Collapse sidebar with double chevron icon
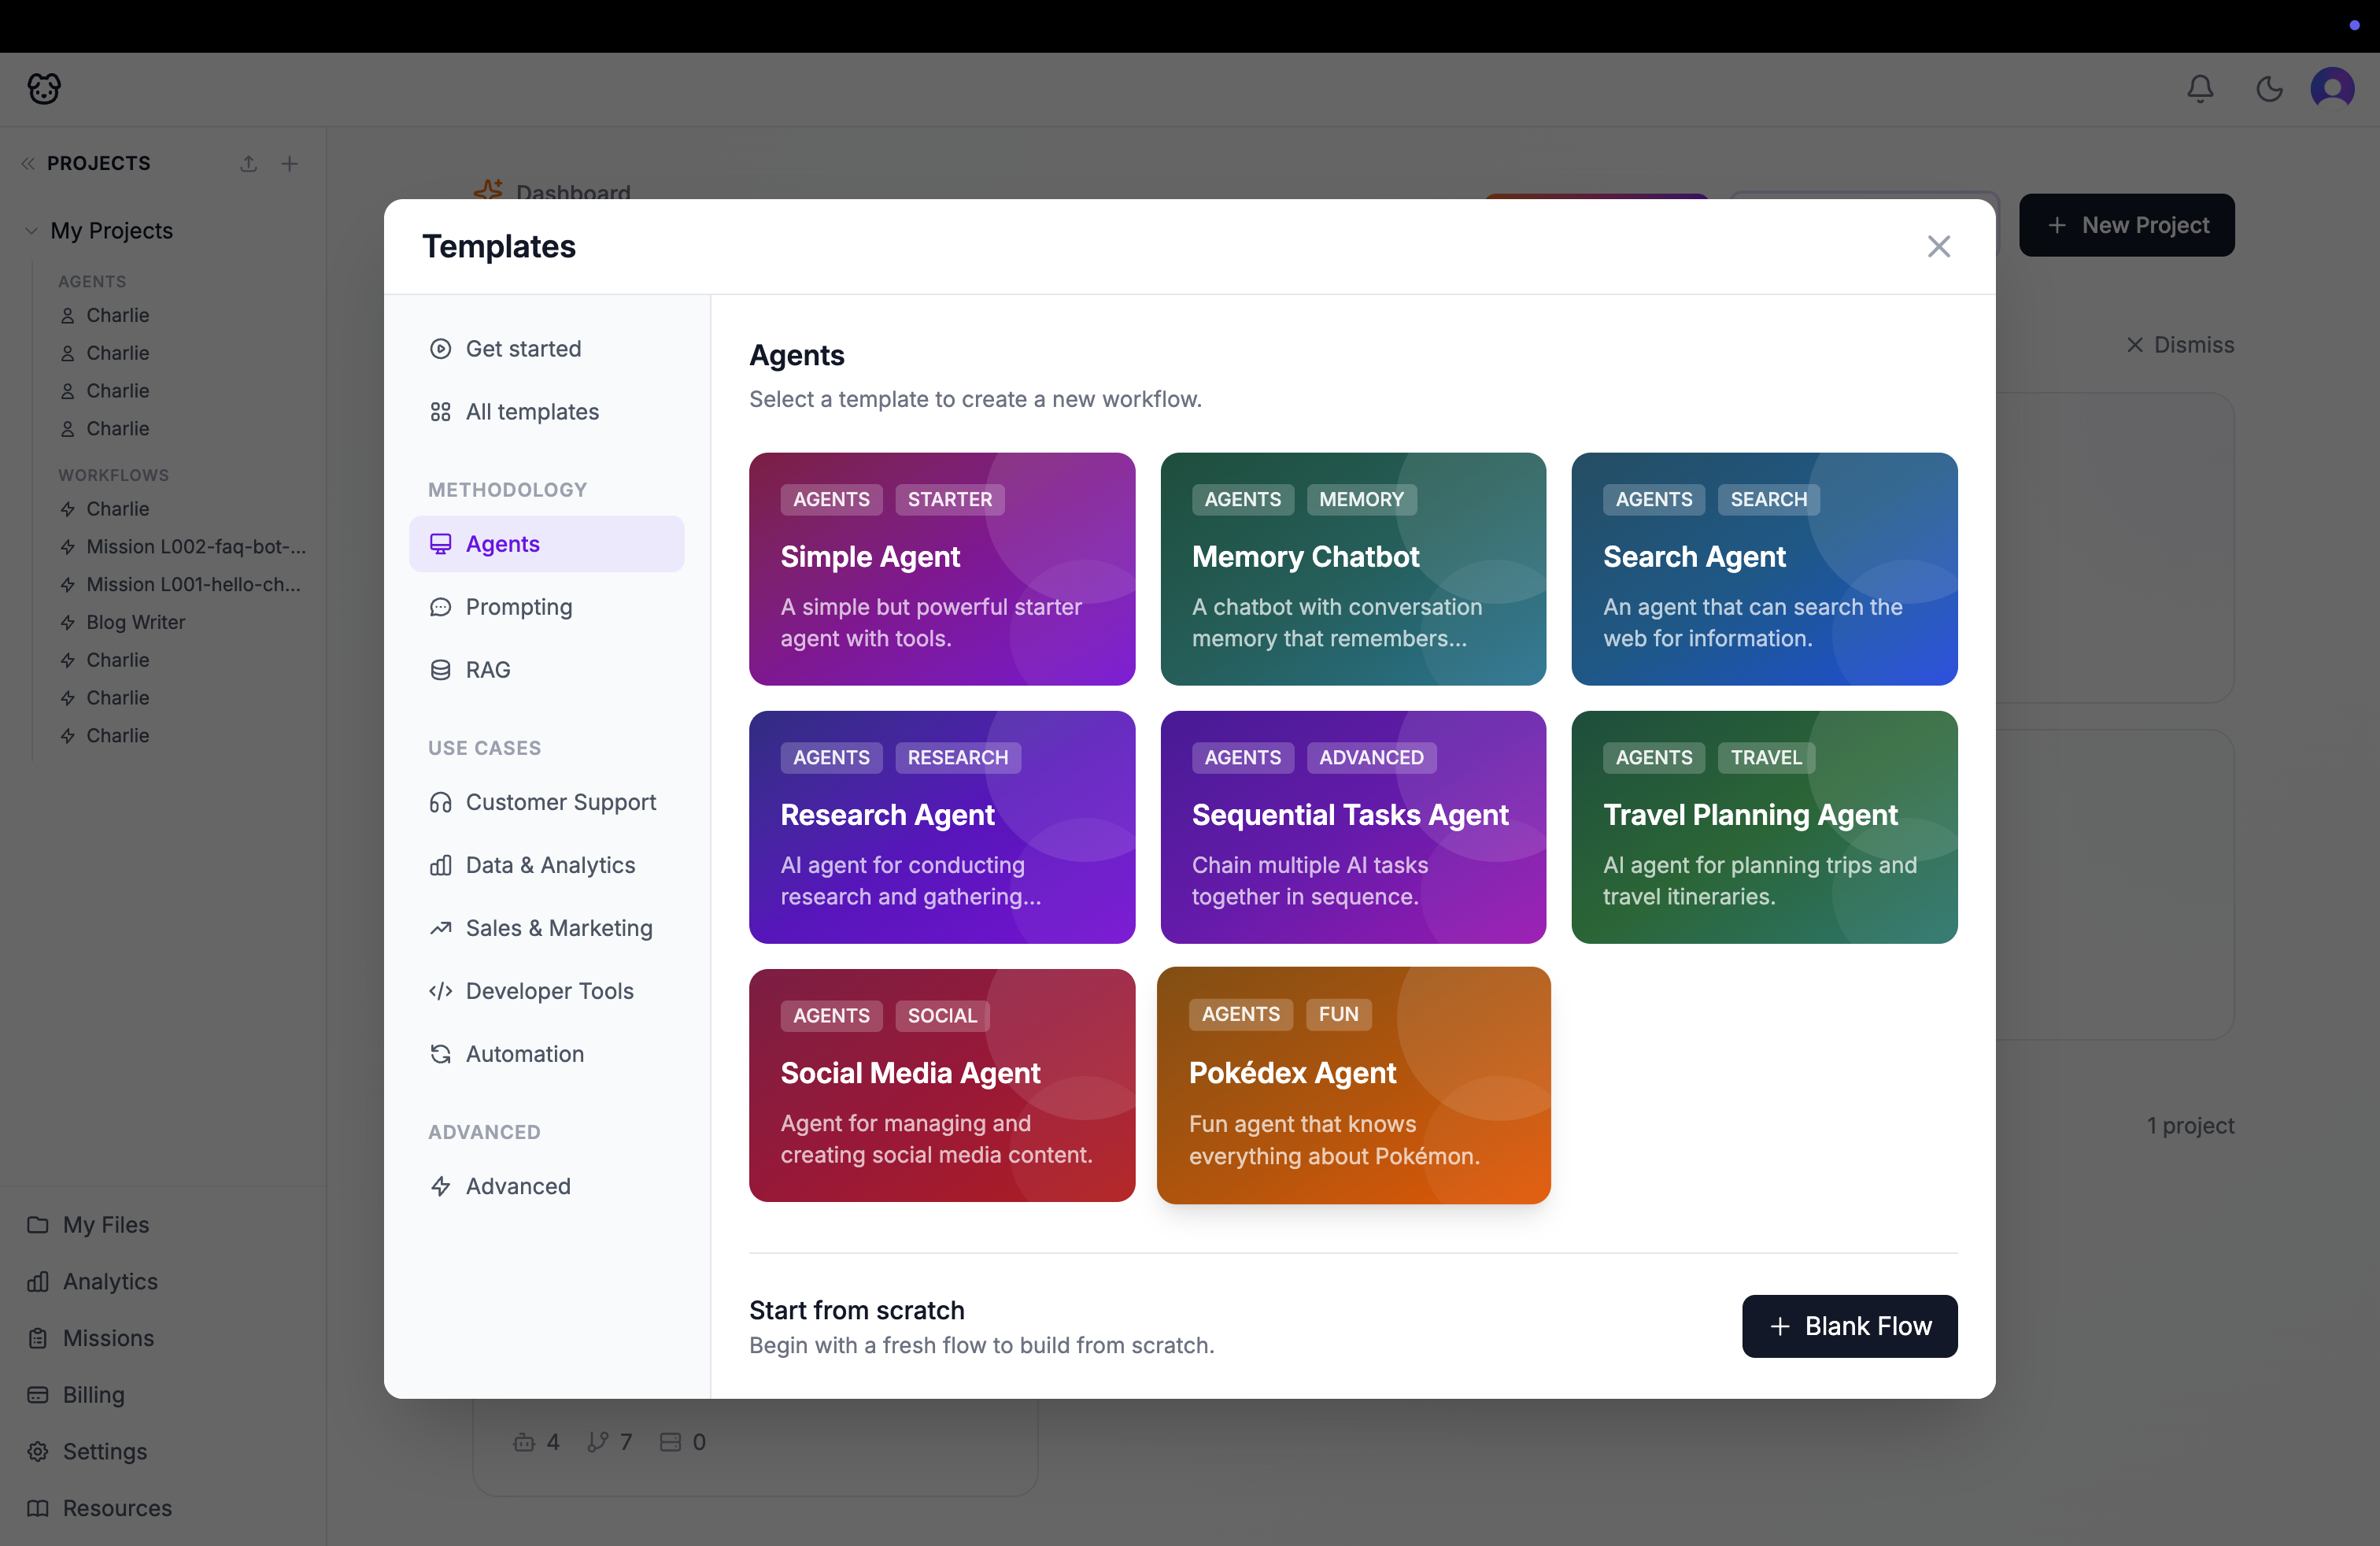Viewport: 2380px width, 1546px height. (28, 163)
